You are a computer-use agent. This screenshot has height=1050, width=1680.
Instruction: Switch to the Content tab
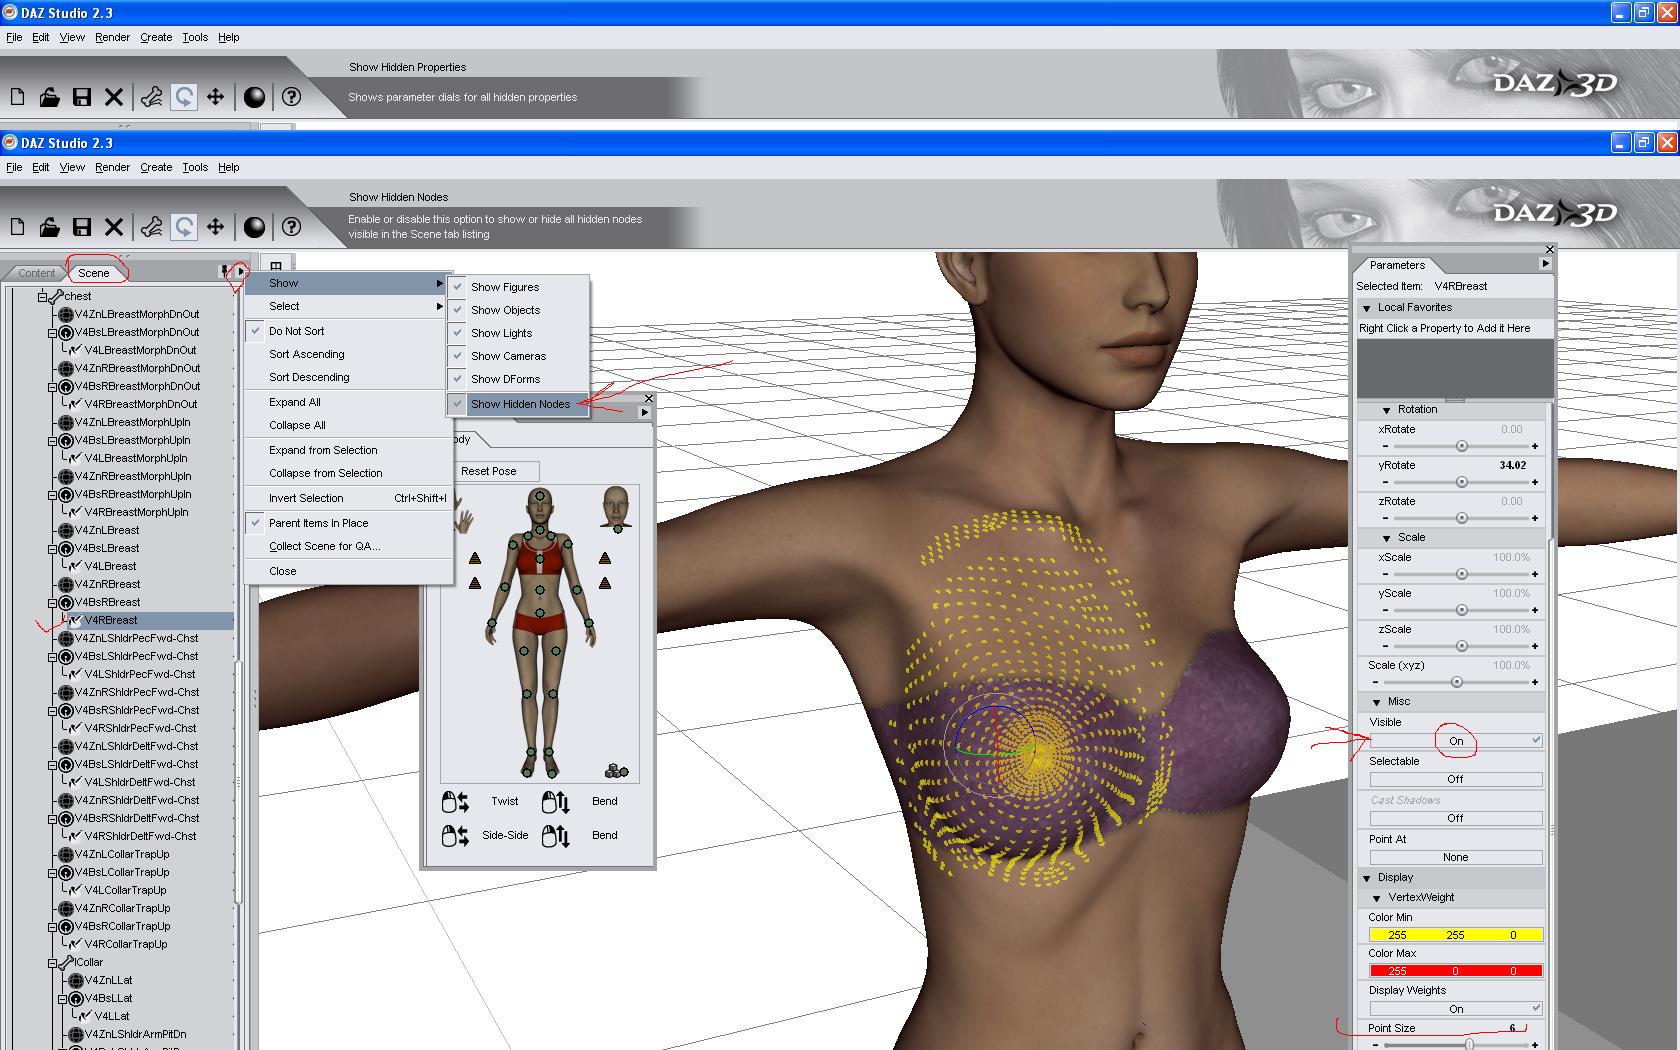pos(36,273)
